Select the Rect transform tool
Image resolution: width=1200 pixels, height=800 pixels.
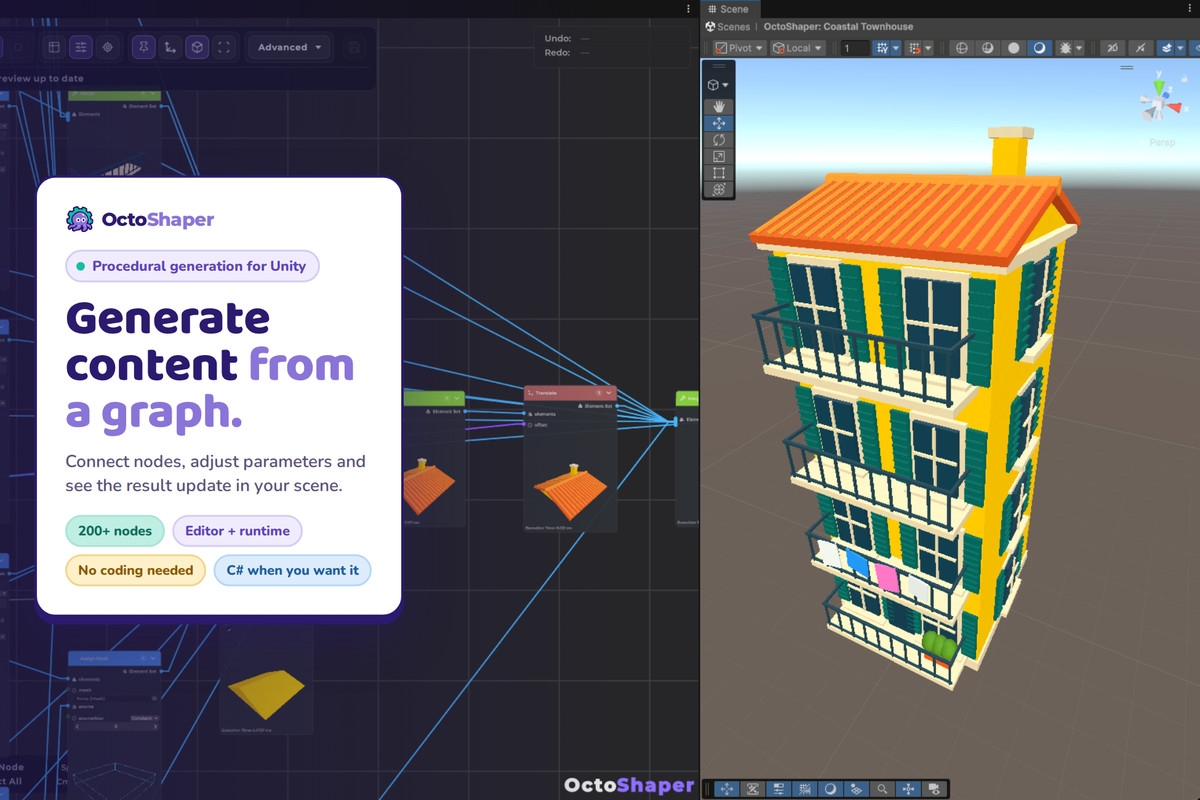[x=719, y=173]
